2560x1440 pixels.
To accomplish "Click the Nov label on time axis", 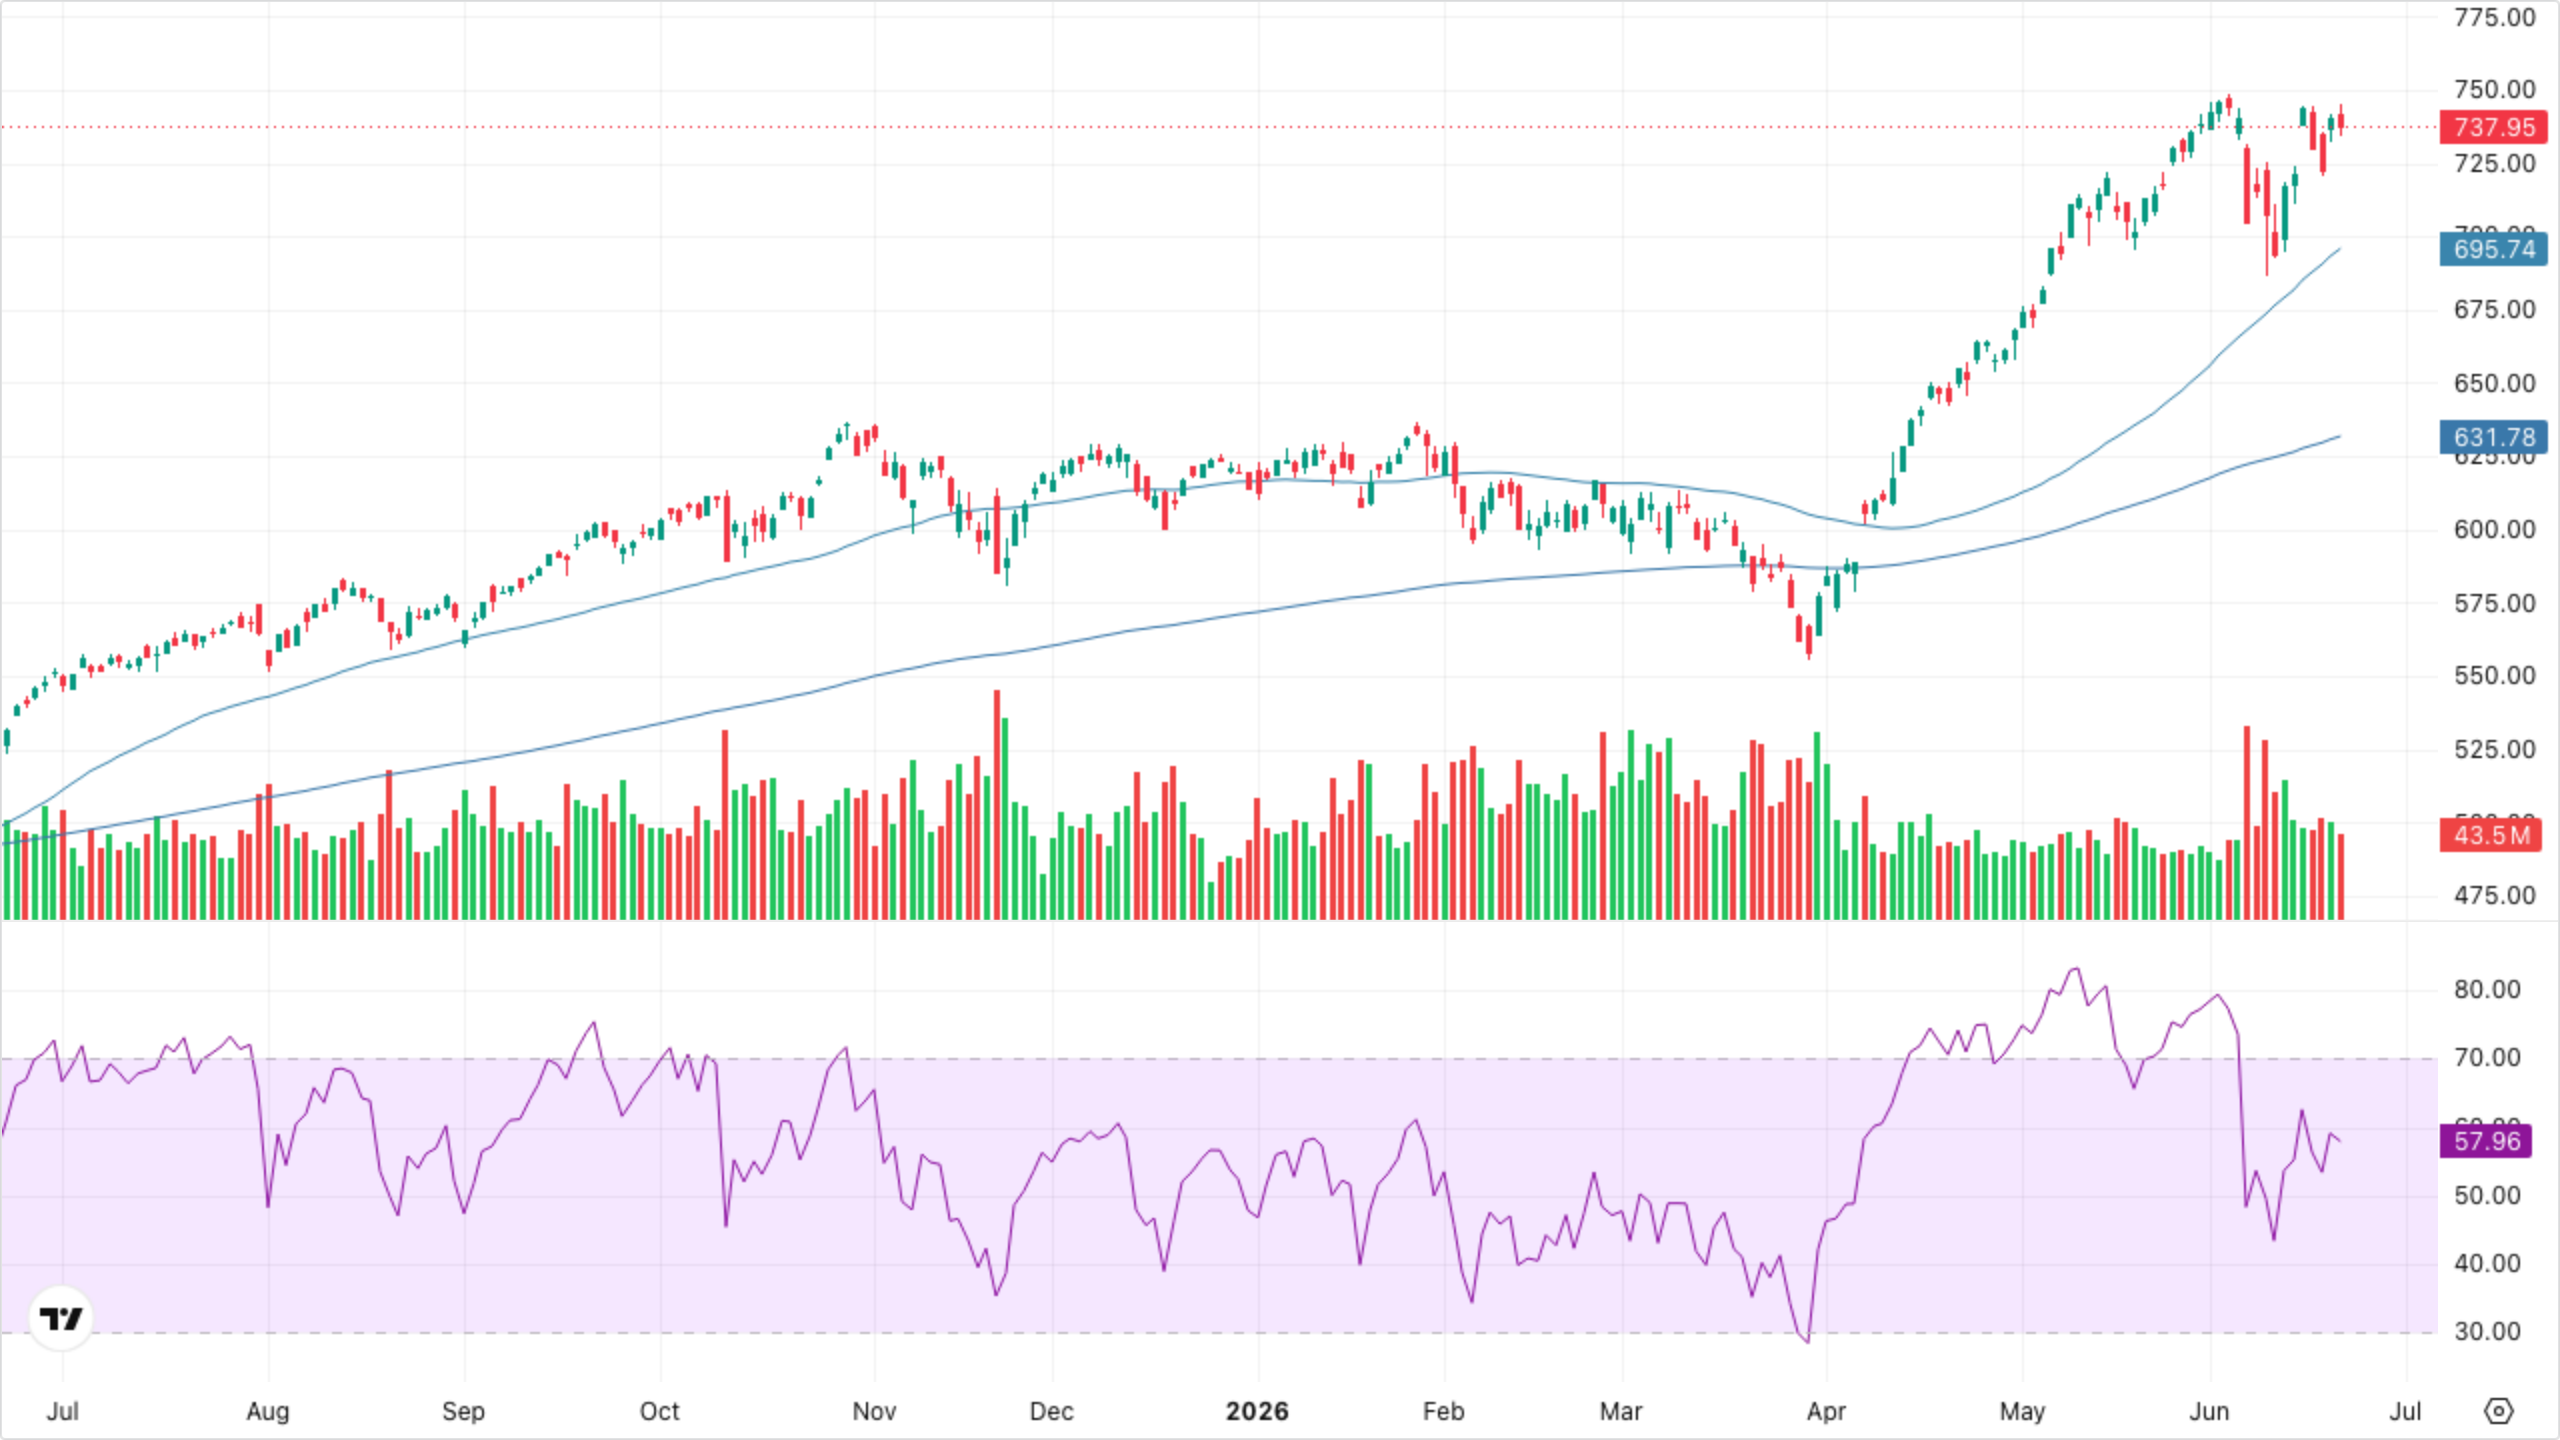I will (x=874, y=1411).
